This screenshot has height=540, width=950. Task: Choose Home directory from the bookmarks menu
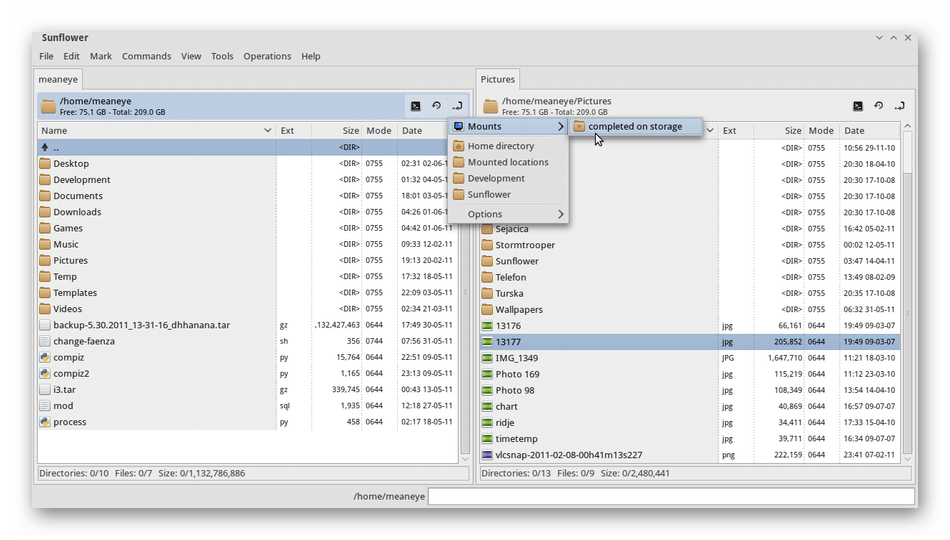click(x=500, y=146)
